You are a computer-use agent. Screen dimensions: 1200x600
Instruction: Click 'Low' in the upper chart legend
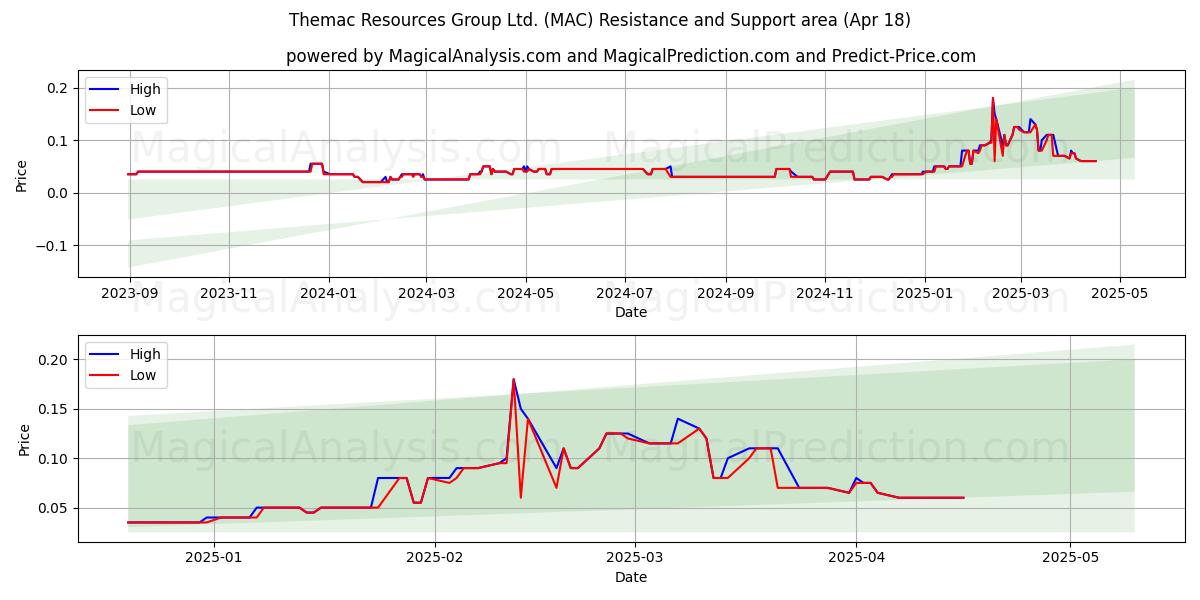[x=143, y=110]
